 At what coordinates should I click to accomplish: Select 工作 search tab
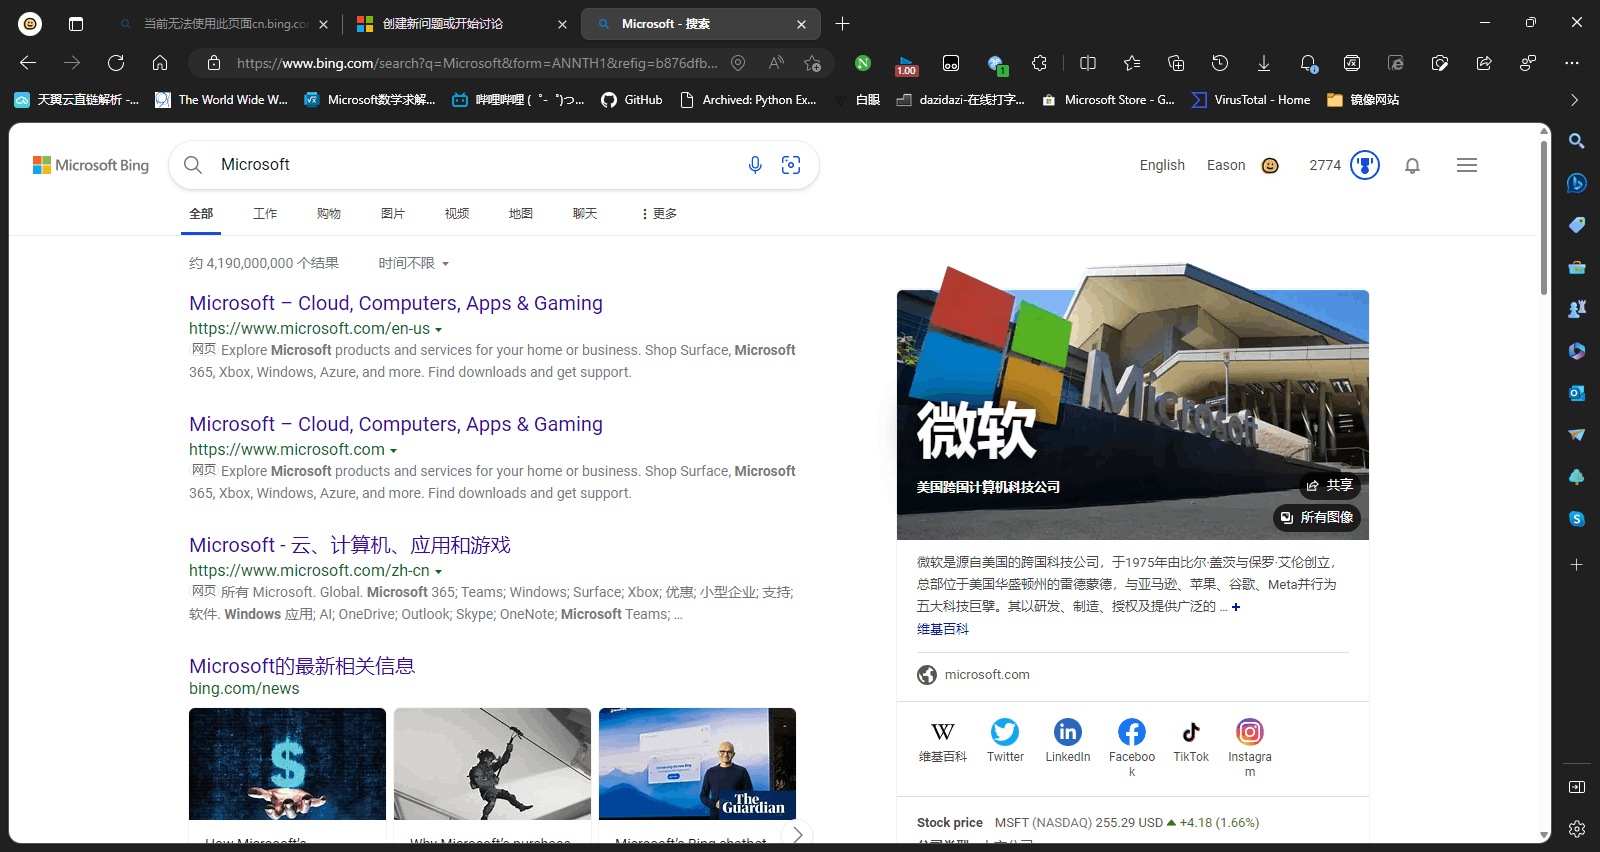click(x=265, y=214)
